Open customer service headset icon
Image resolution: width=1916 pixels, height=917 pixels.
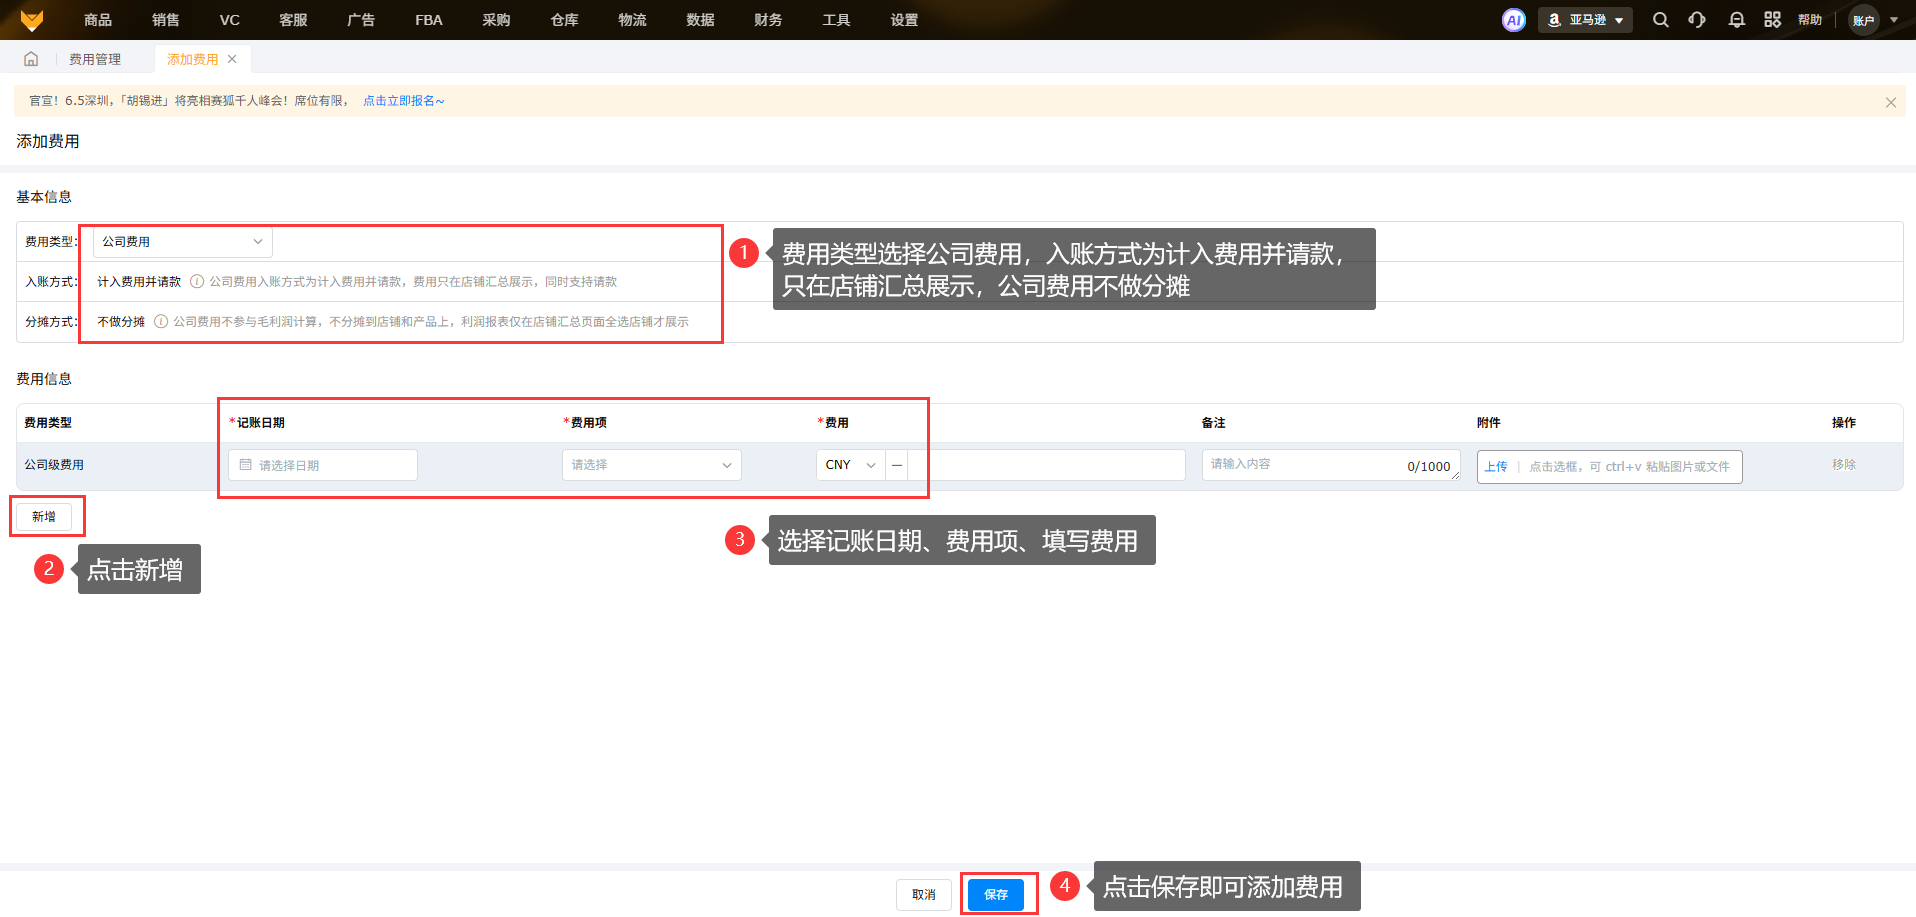pyautogui.click(x=1697, y=20)
